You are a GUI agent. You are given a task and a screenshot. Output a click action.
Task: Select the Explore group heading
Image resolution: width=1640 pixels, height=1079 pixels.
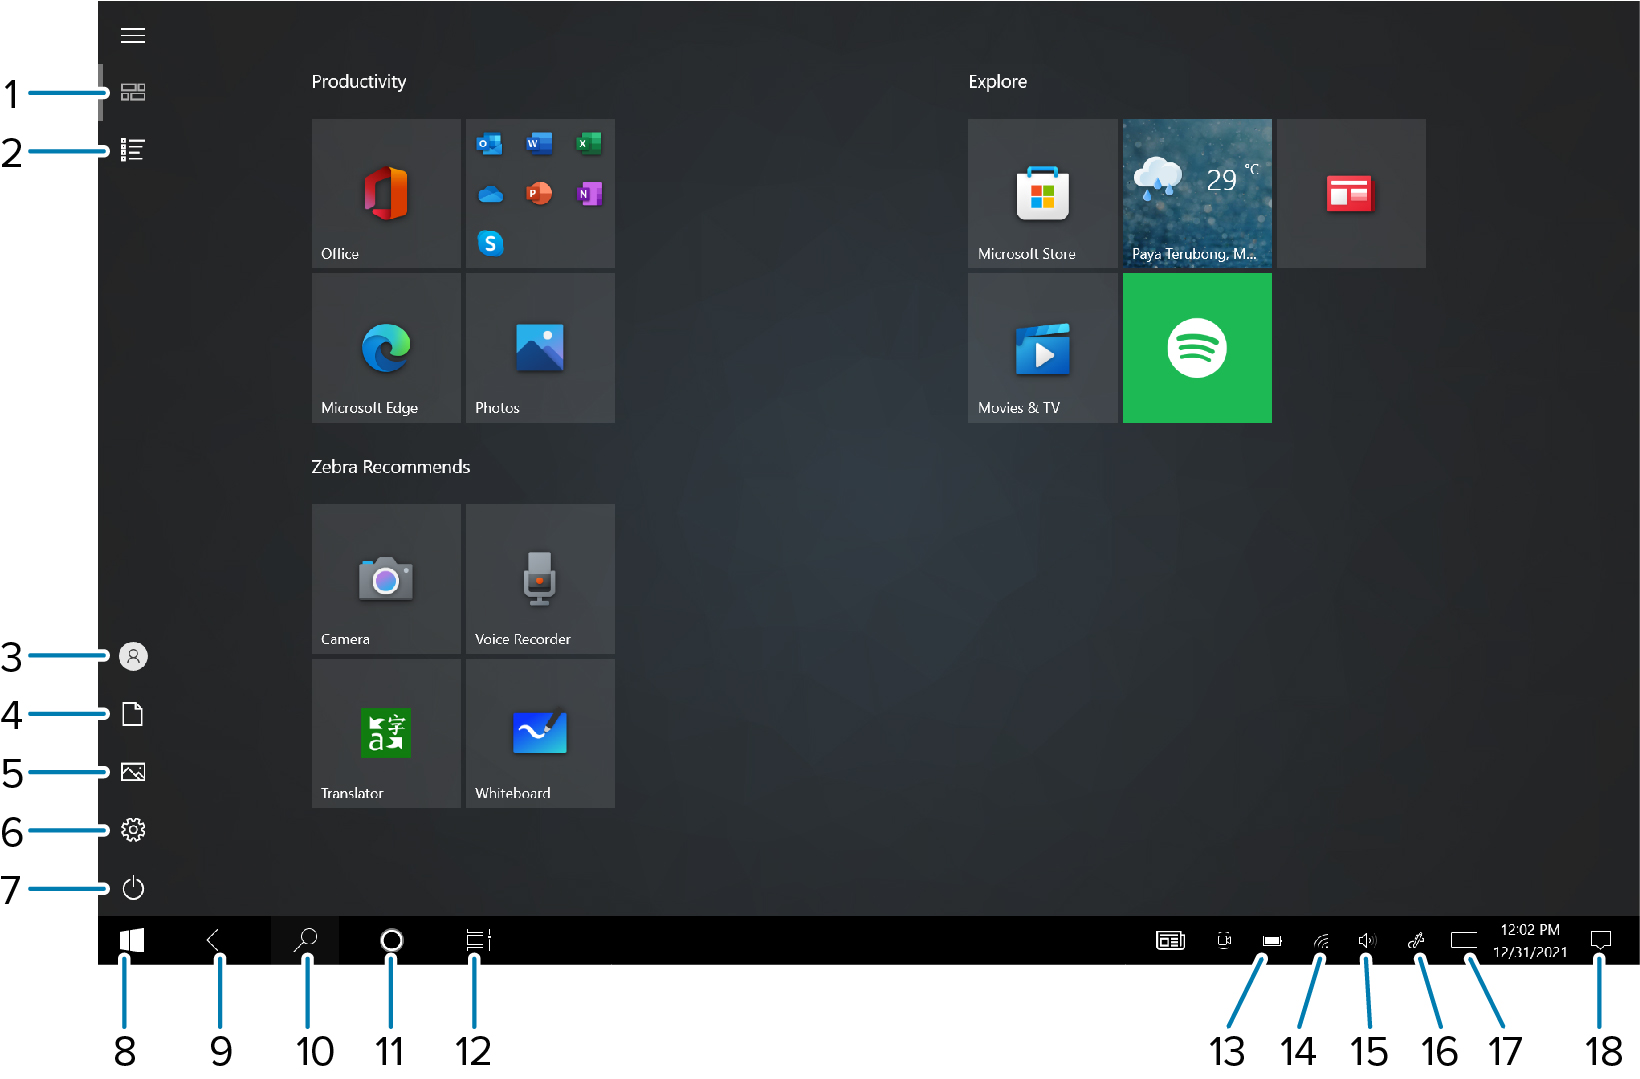(997, 82)
